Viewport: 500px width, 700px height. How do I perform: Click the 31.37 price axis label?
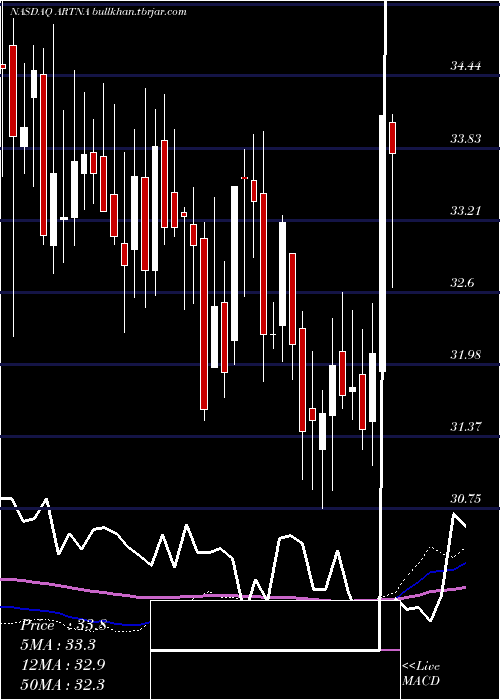click(466, 427)
